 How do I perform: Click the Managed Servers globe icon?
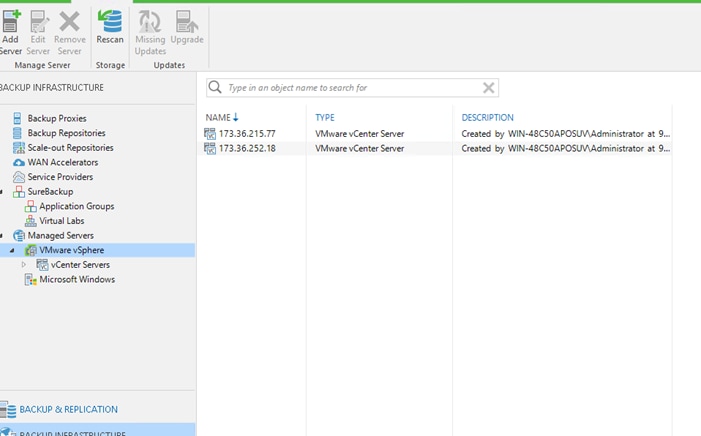[19, 236]
